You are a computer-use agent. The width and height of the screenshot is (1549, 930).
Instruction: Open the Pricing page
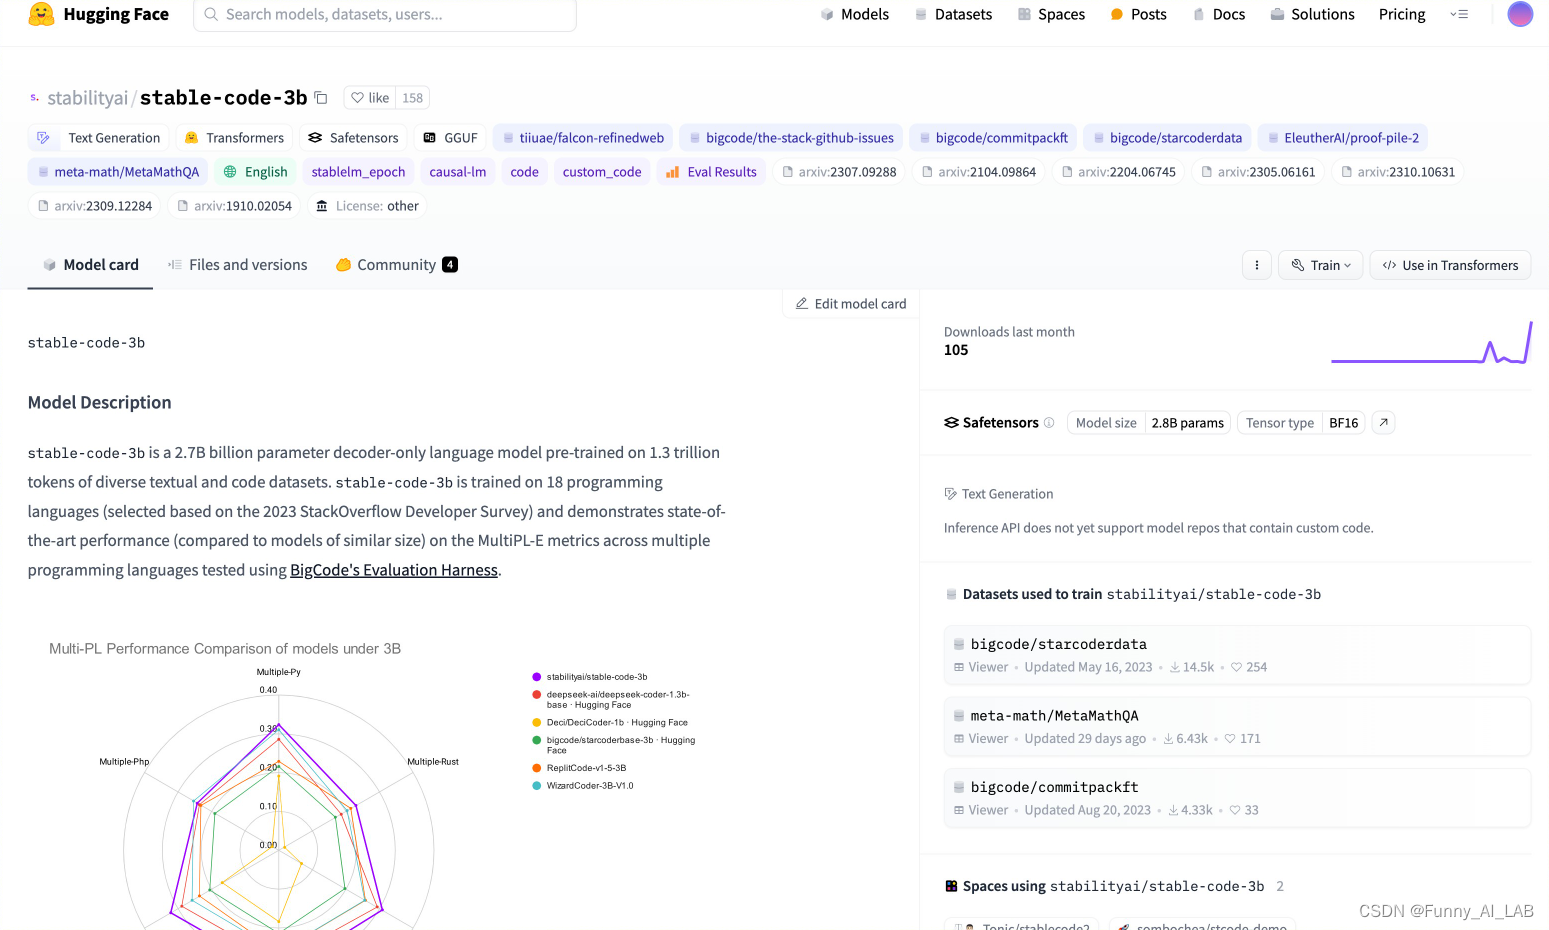pyautogui.click(x=1402, y=14)
